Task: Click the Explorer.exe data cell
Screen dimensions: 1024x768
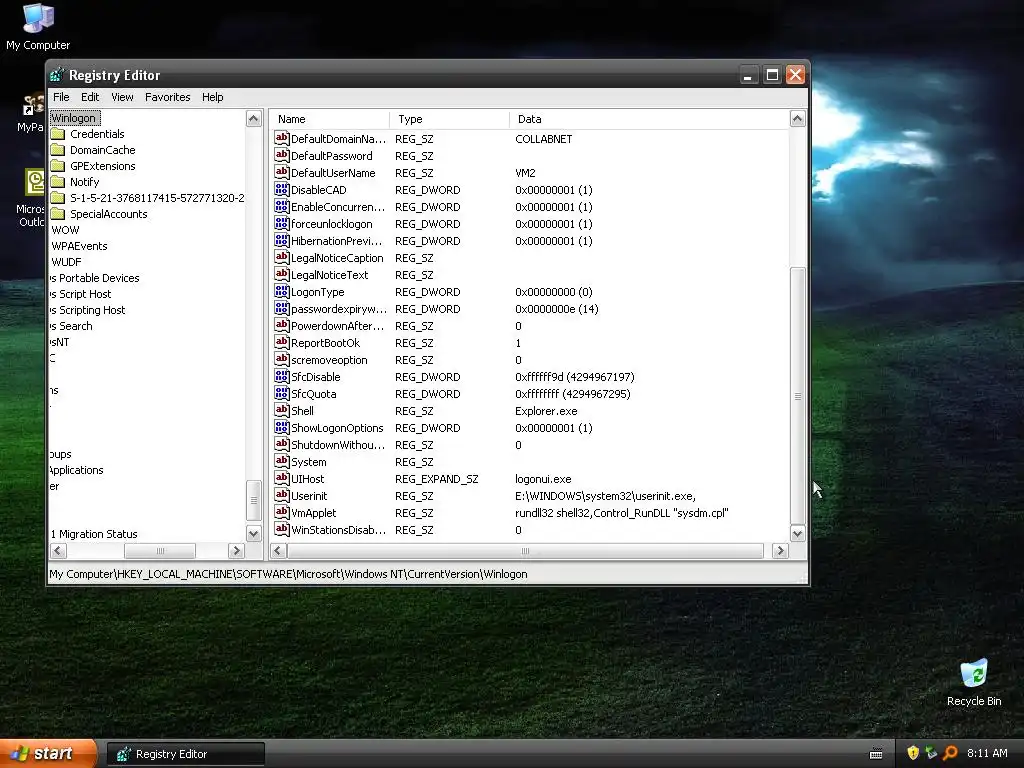Action: click(546, 411)
